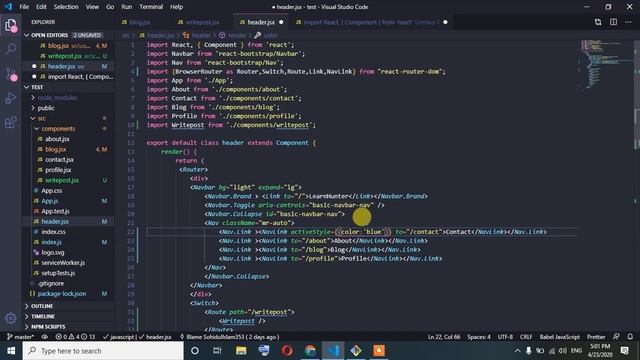Open the Explorer view in activity bar
The height and width of the screenshot is (360, 640).
click(x=11, y=25)
